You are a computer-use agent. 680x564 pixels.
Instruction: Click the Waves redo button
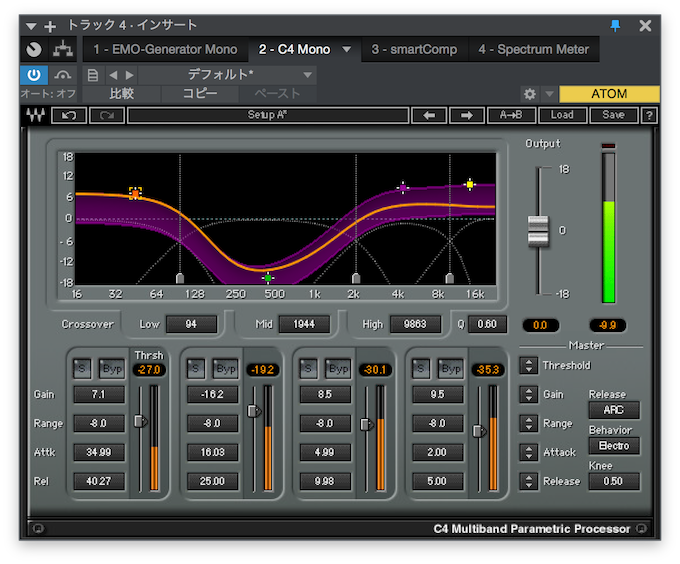[107, 115]
